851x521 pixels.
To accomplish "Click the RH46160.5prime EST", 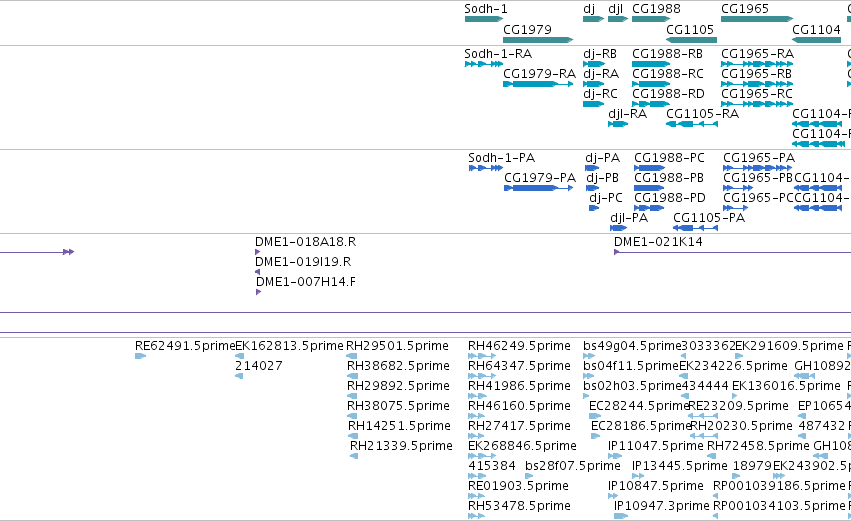I will [477, 417].
